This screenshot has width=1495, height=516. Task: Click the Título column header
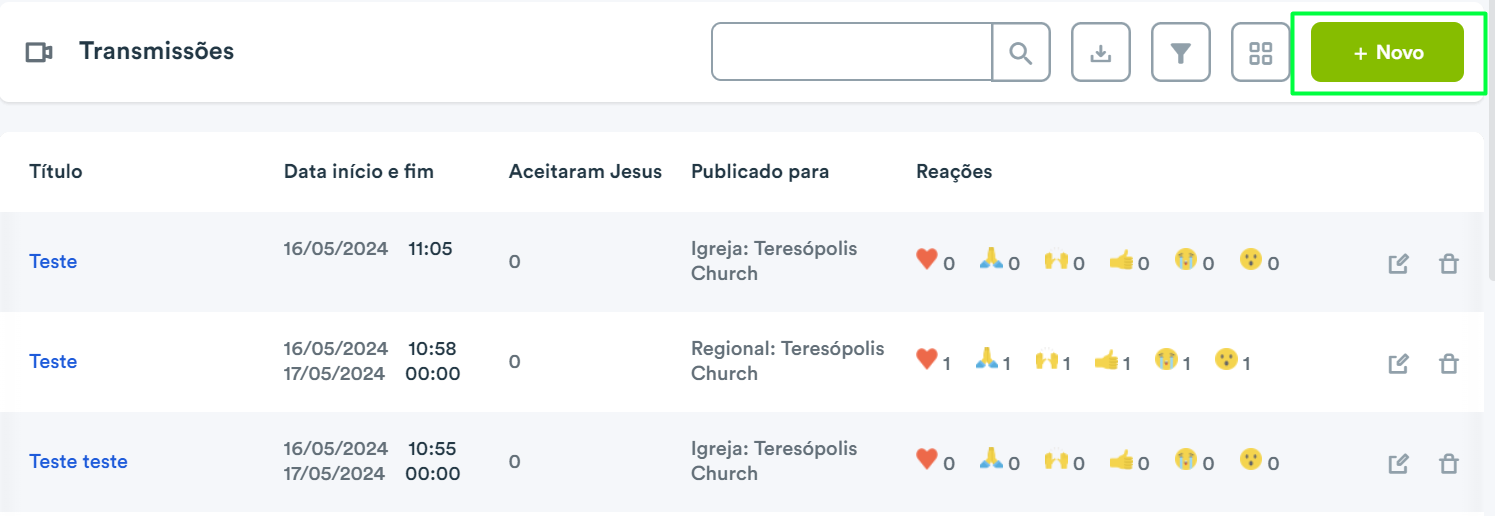[56, 171]
